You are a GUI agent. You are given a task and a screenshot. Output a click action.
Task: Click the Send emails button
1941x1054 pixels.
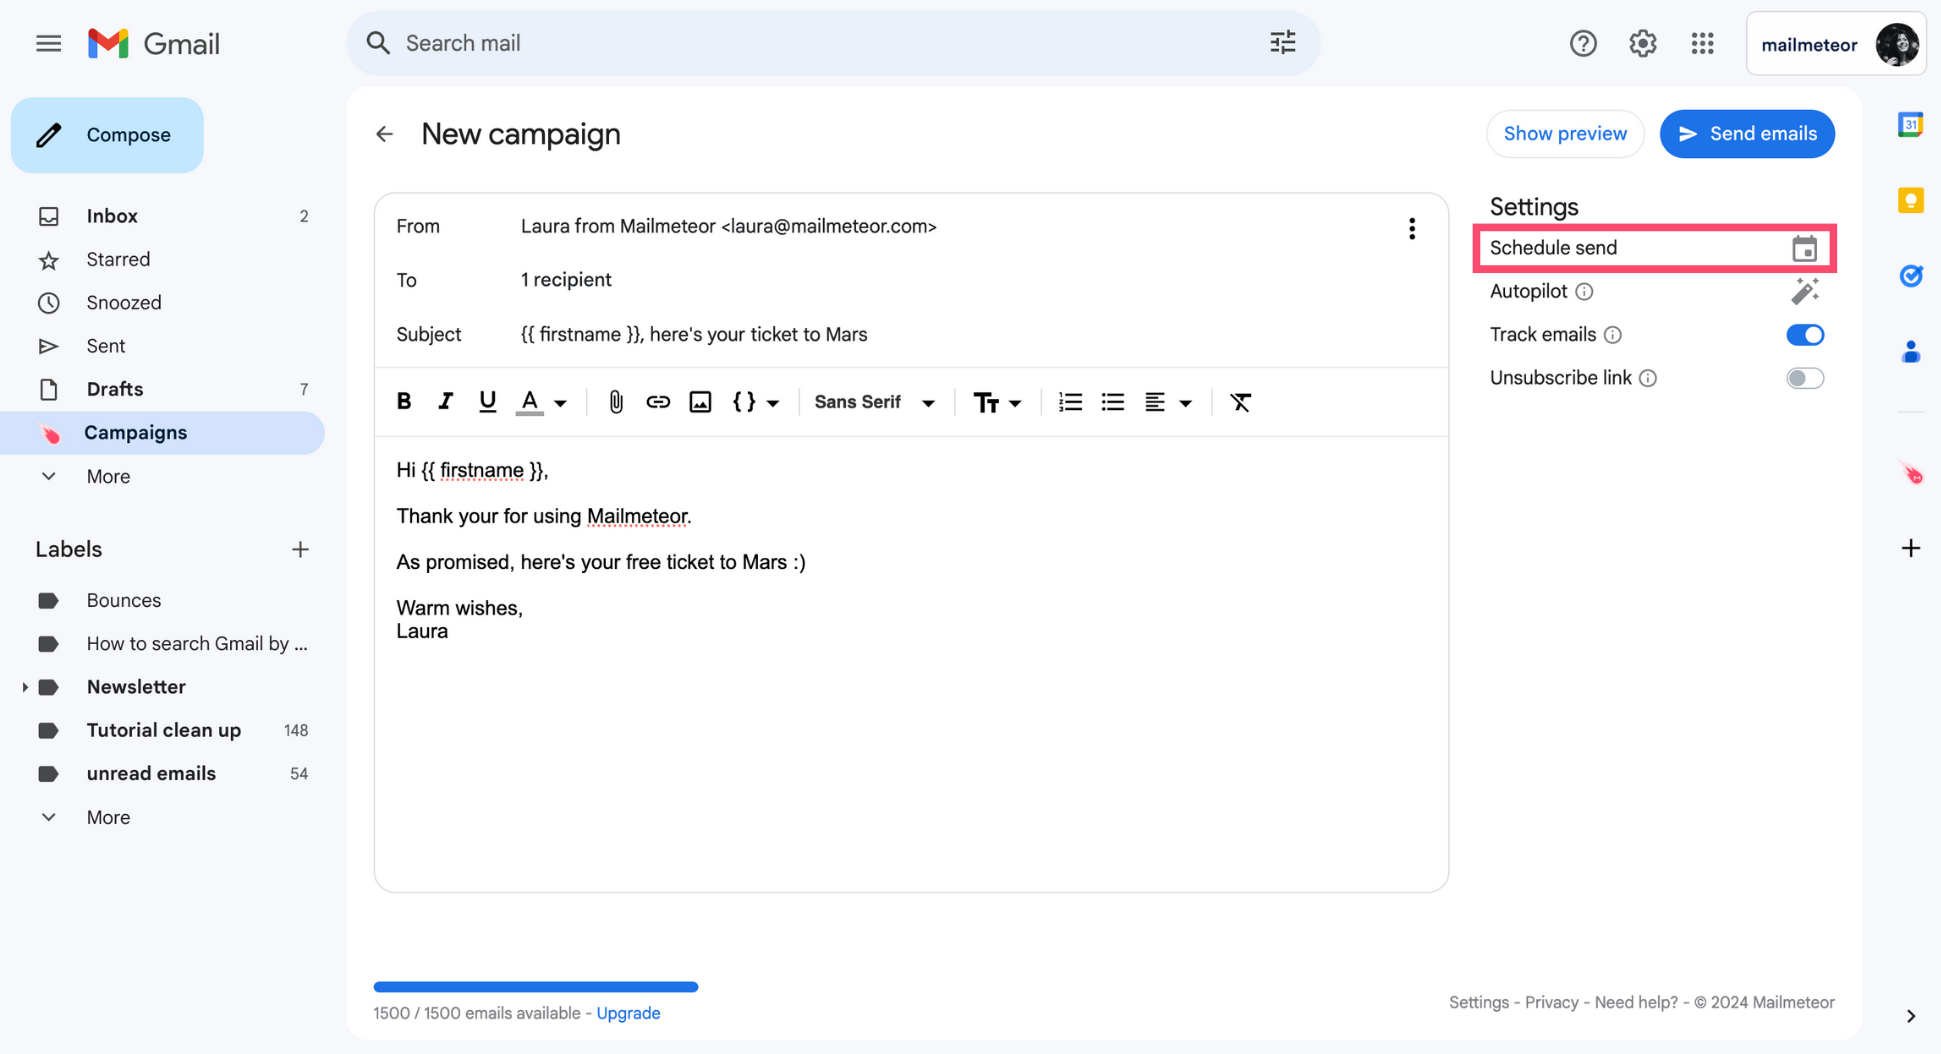pyautogui.click(x=1747, y=134)
